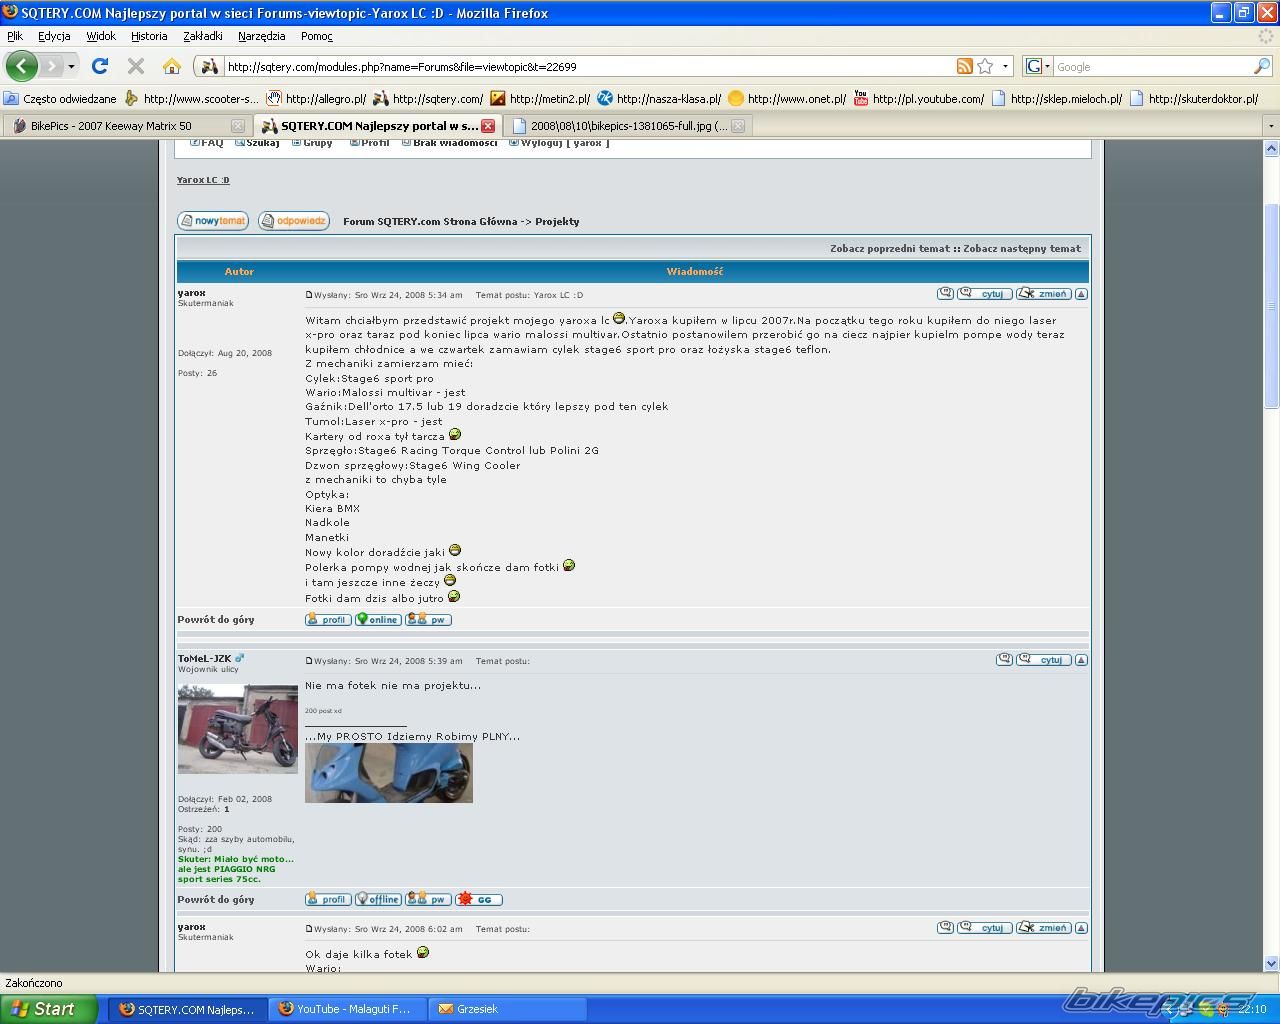Quote yarox's first post with 'cytuj'

point(985,294)
